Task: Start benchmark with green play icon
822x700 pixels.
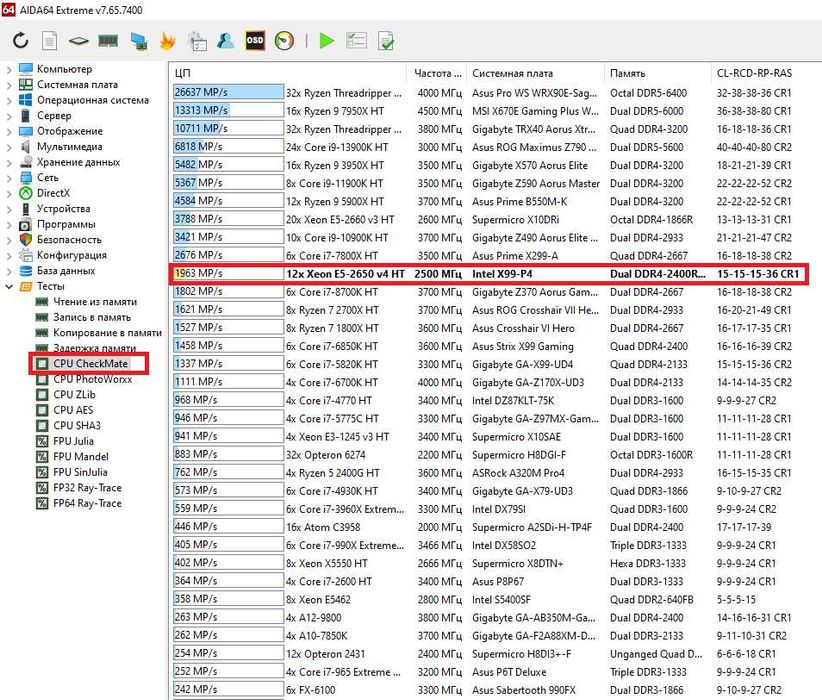Action: click(327, 40)
